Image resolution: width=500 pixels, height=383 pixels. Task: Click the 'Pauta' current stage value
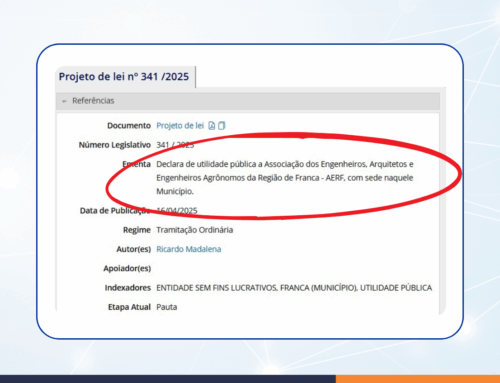coord(167,307)
